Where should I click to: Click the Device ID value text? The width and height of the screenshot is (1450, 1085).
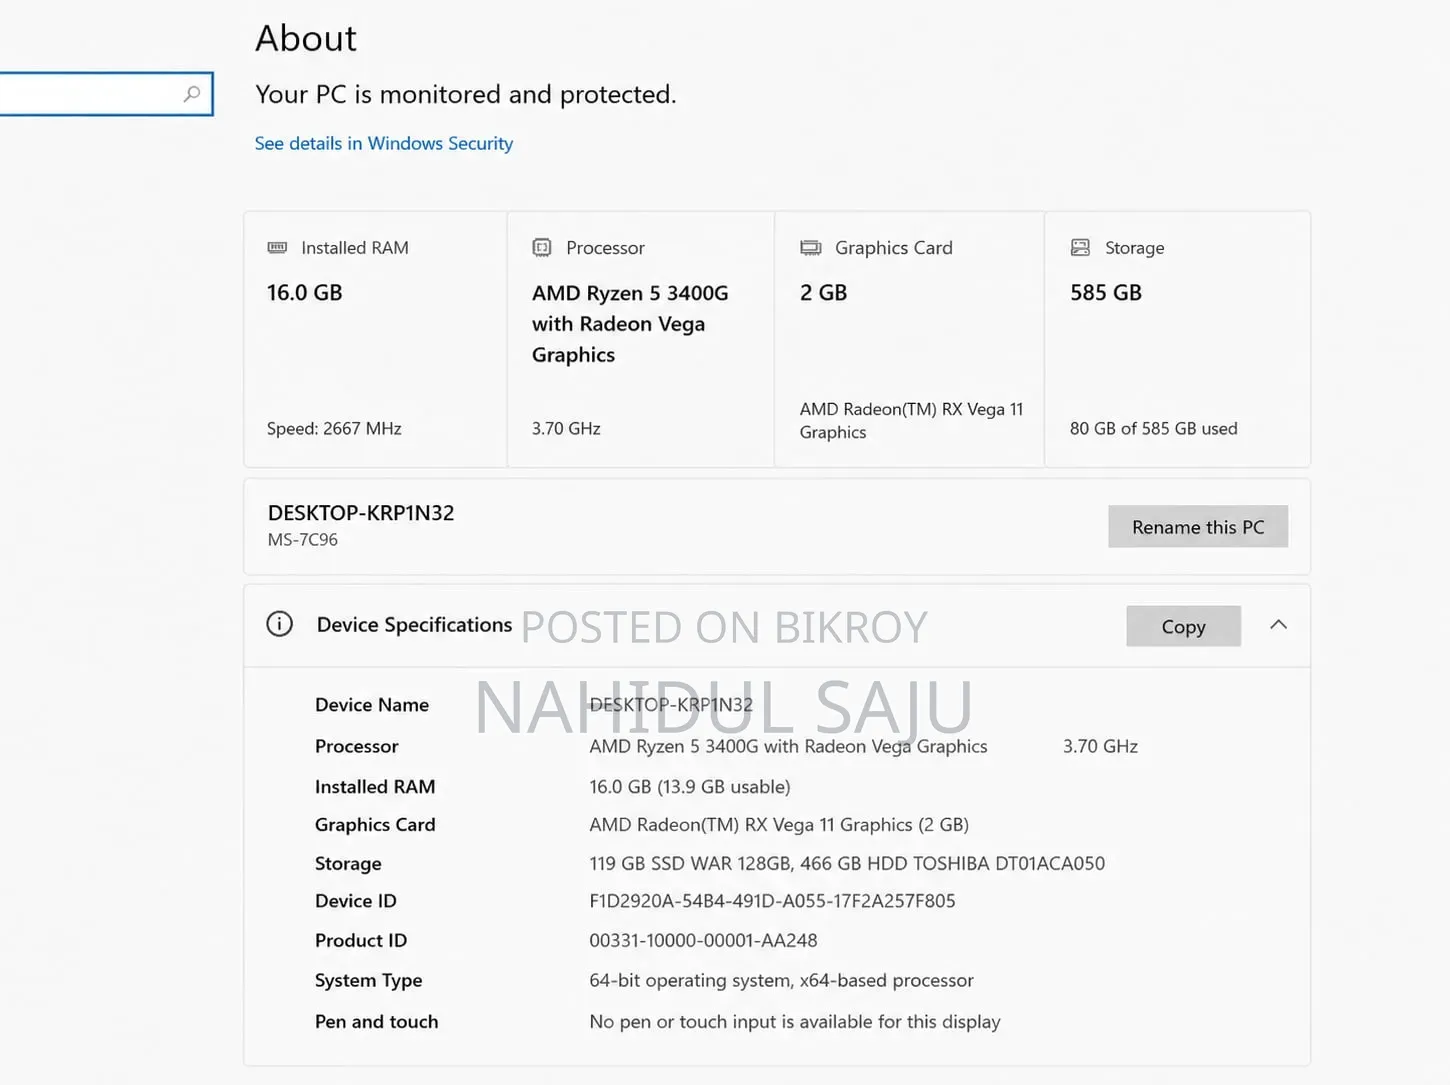click(x=772, y=901)
